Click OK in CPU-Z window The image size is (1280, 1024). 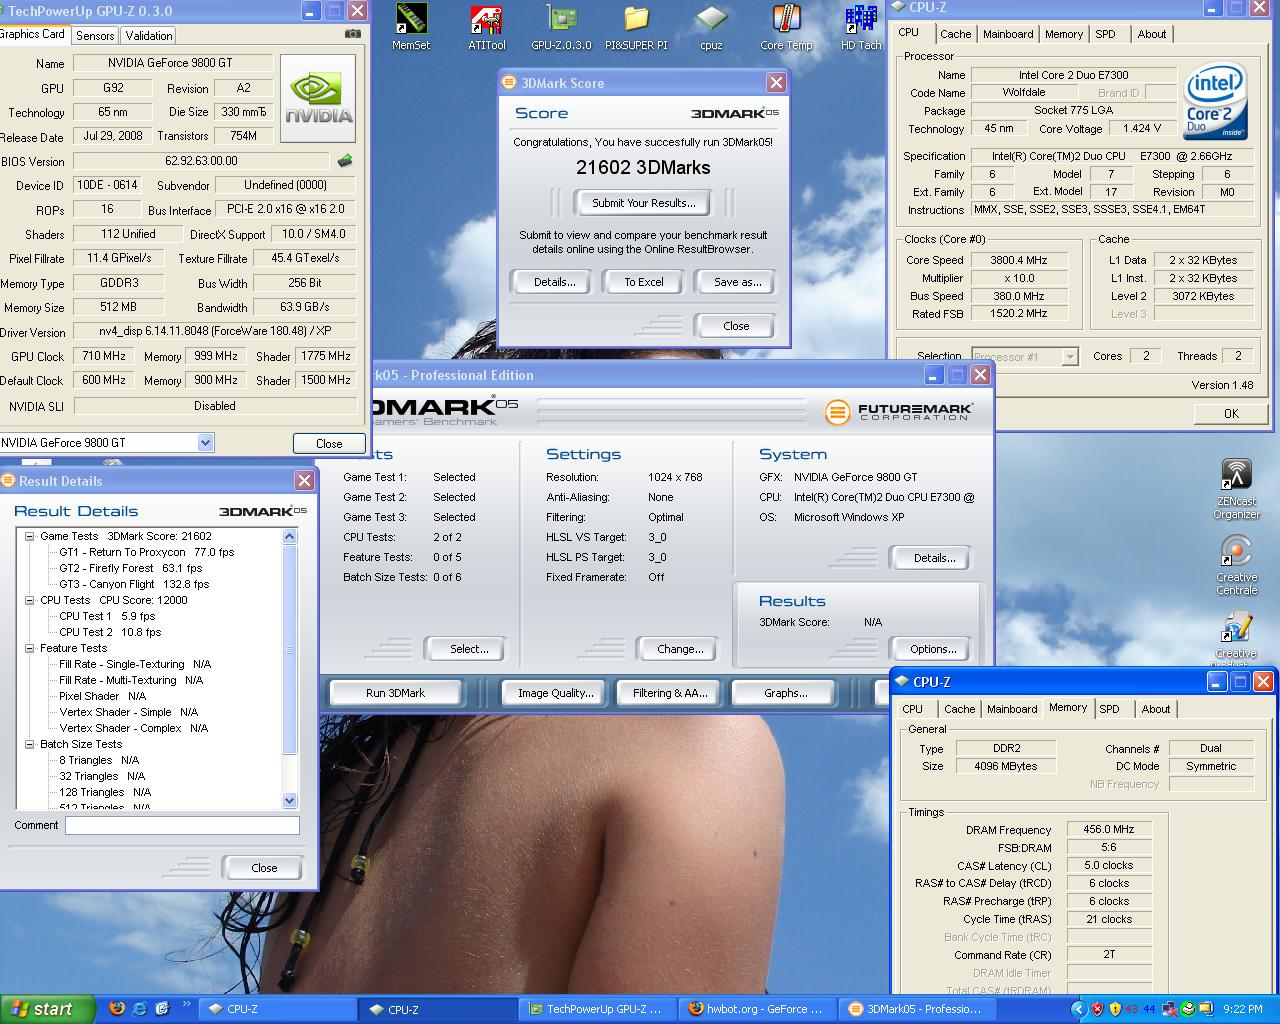[x=1231, y=413]
